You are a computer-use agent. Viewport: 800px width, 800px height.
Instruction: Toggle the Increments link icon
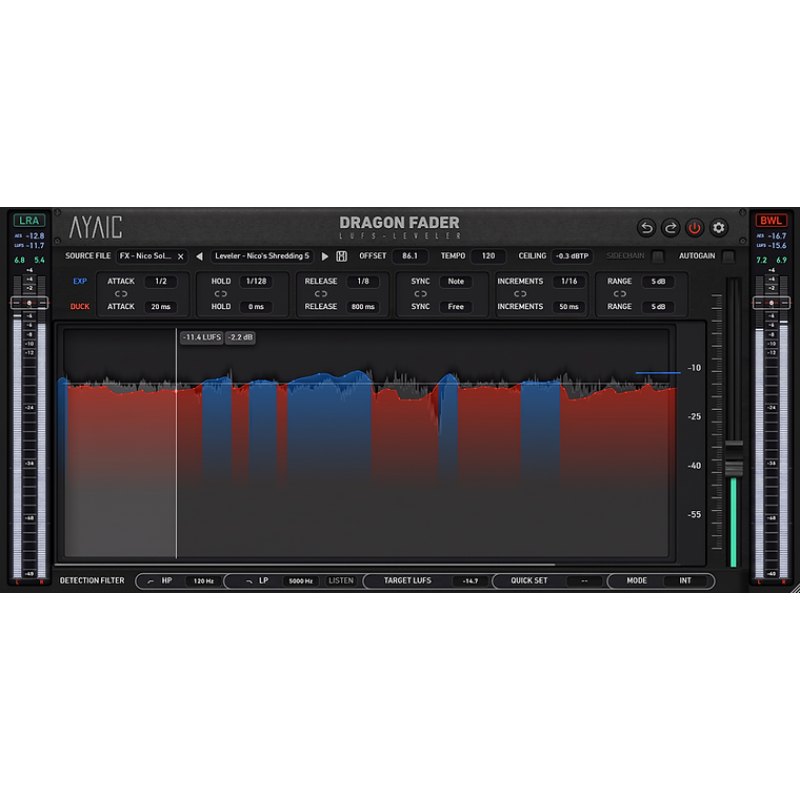520,294
